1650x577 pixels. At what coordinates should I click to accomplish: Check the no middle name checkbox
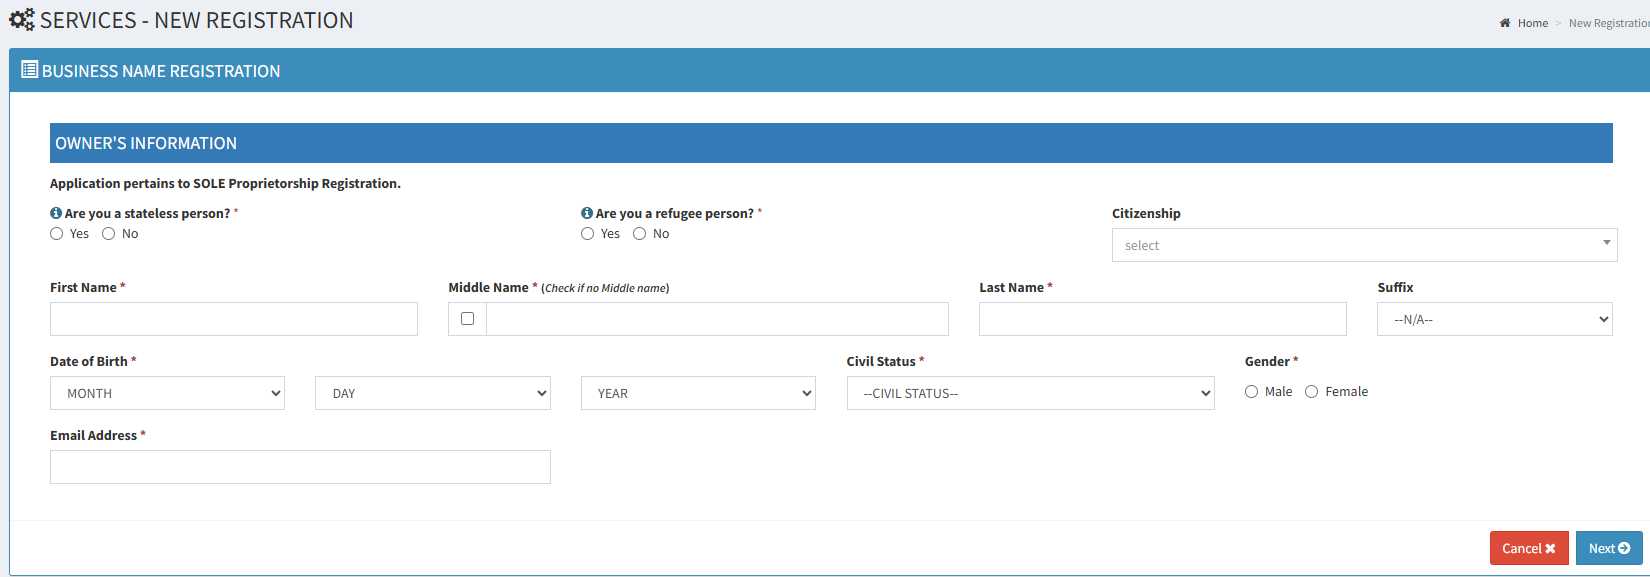[467, 319]
